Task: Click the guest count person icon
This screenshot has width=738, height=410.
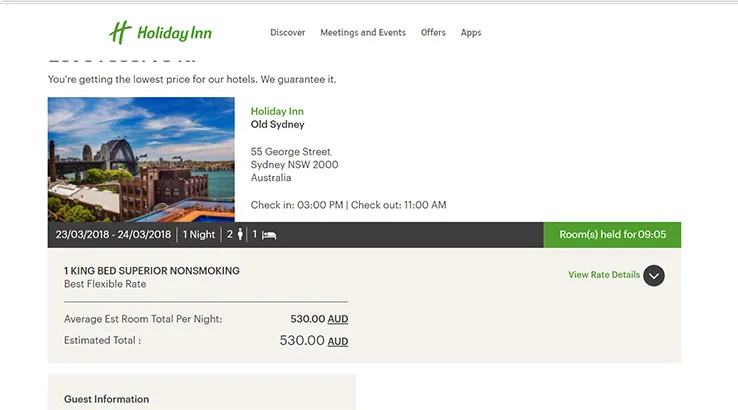Action: point(240,235)
